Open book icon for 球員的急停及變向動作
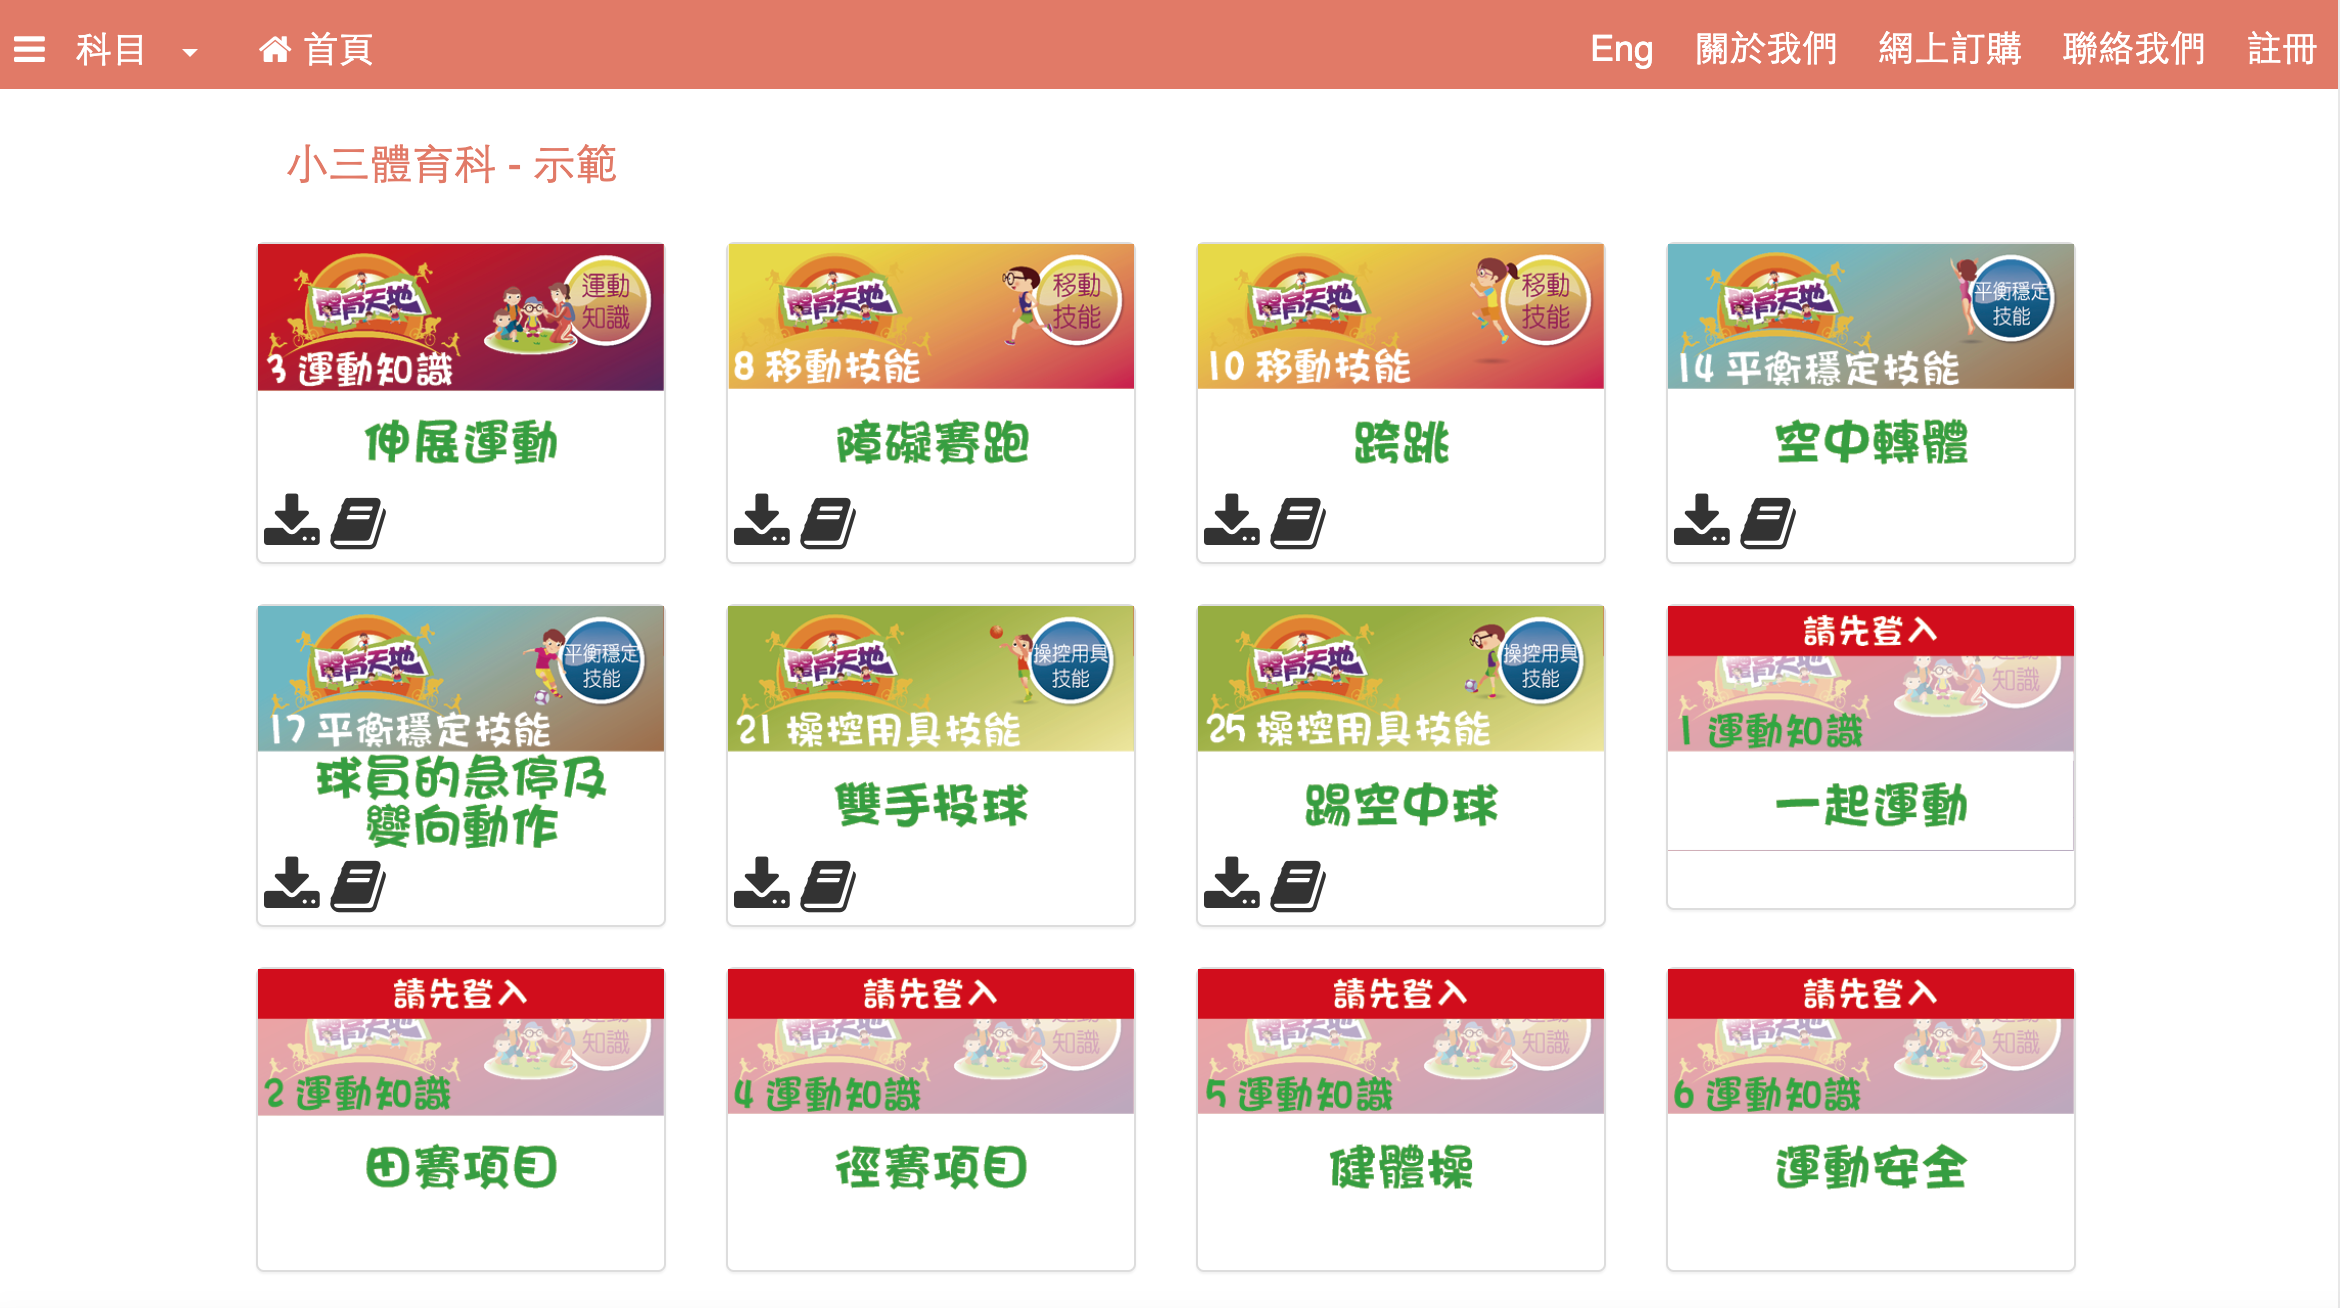This screenshot has width=2340, height=1308. 358,885
